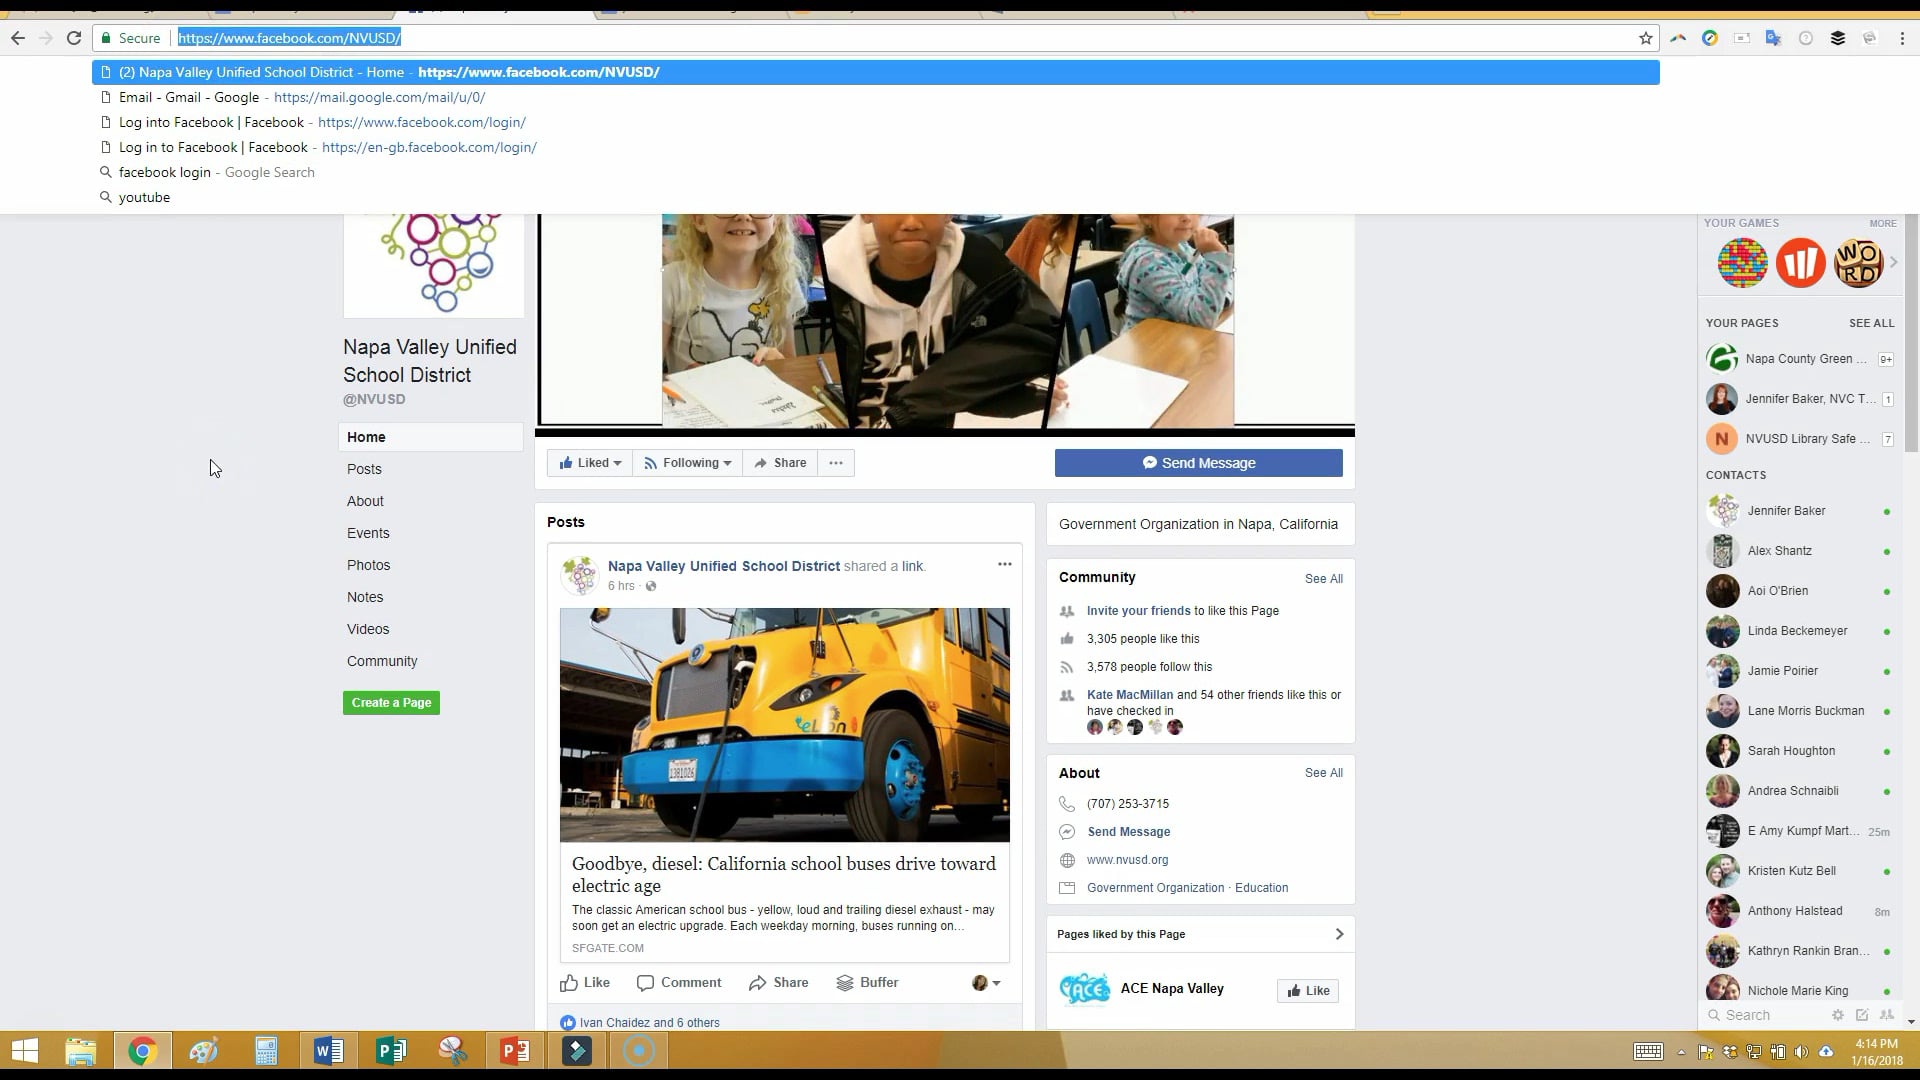
Task: Click the Buffer layers extension icon in the toolbar
Action: pos(1838,38)
